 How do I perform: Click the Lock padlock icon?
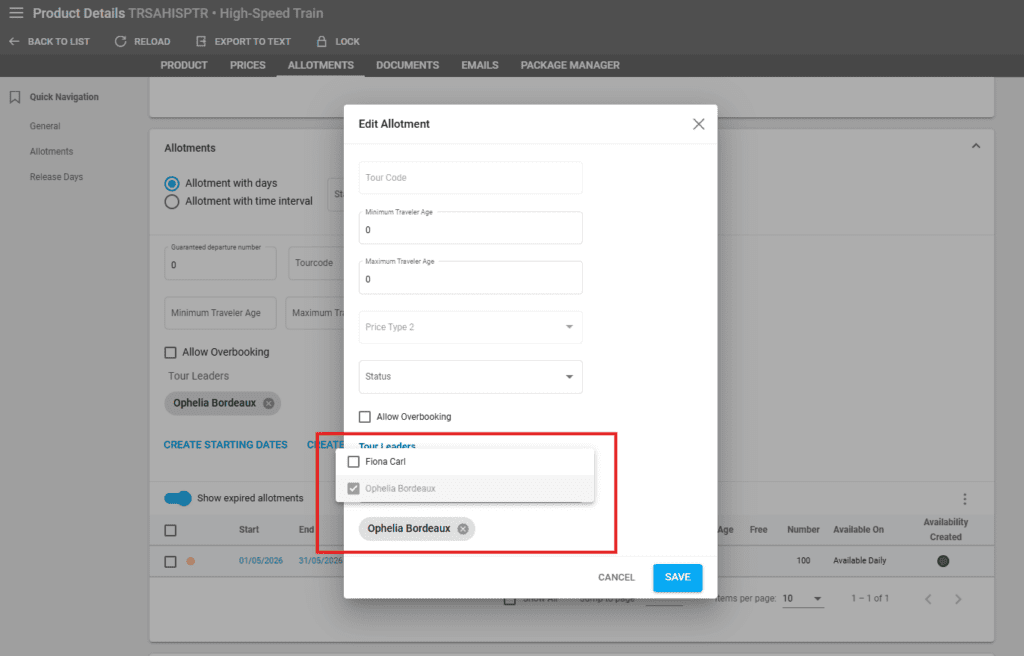click(322, 42)
